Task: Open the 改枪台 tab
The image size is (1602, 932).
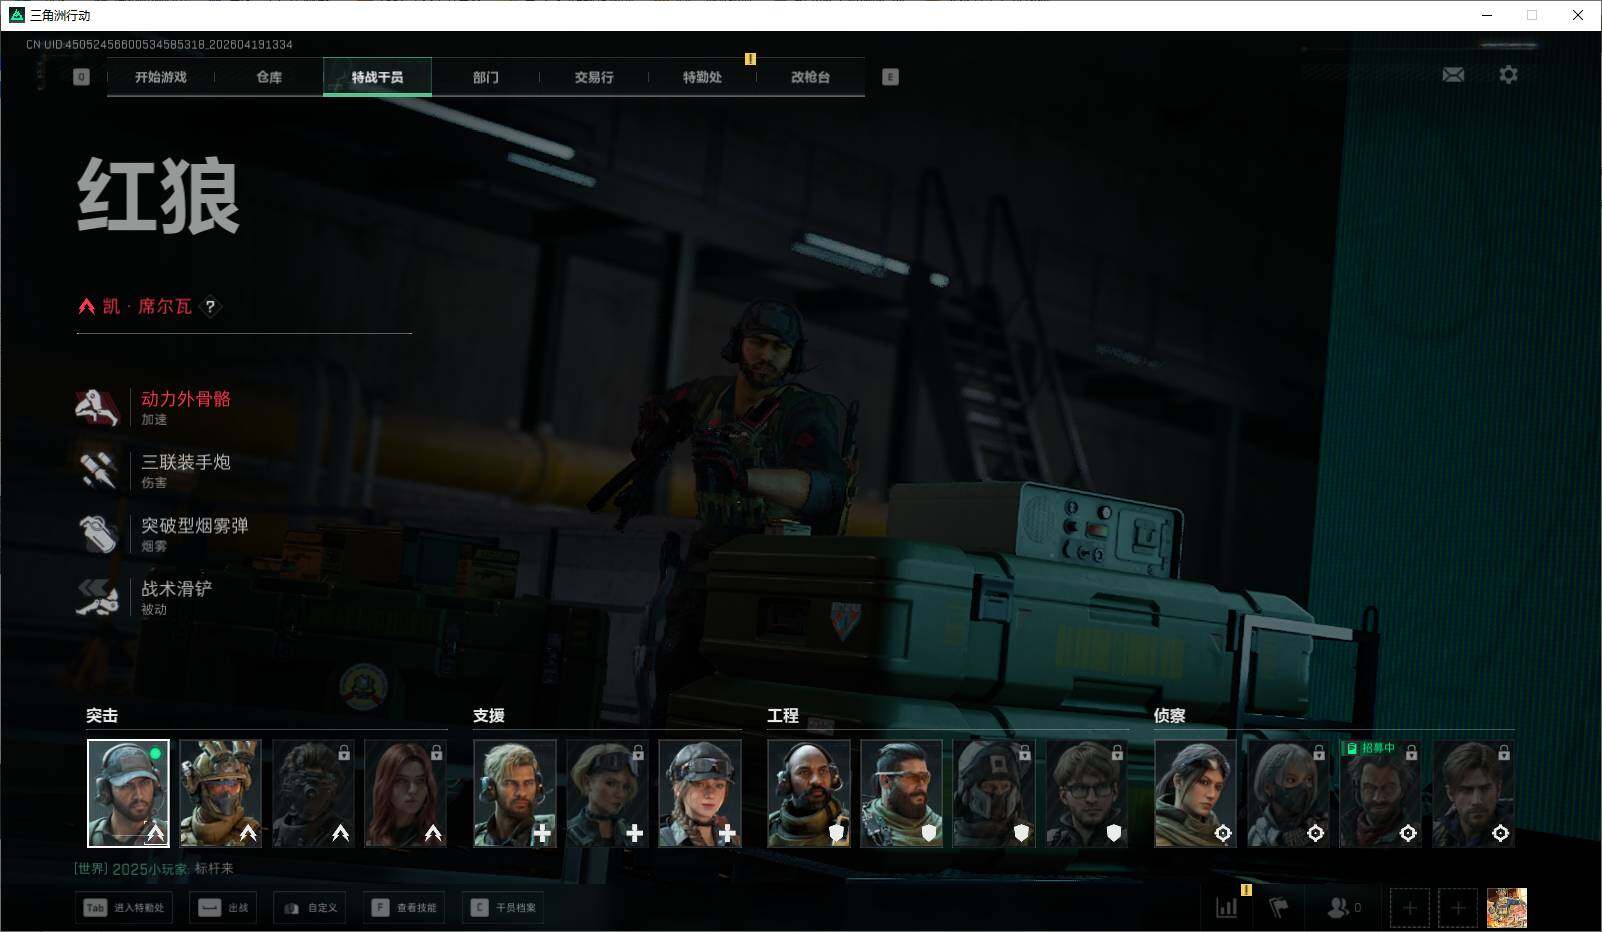Action: pos(810,77)
